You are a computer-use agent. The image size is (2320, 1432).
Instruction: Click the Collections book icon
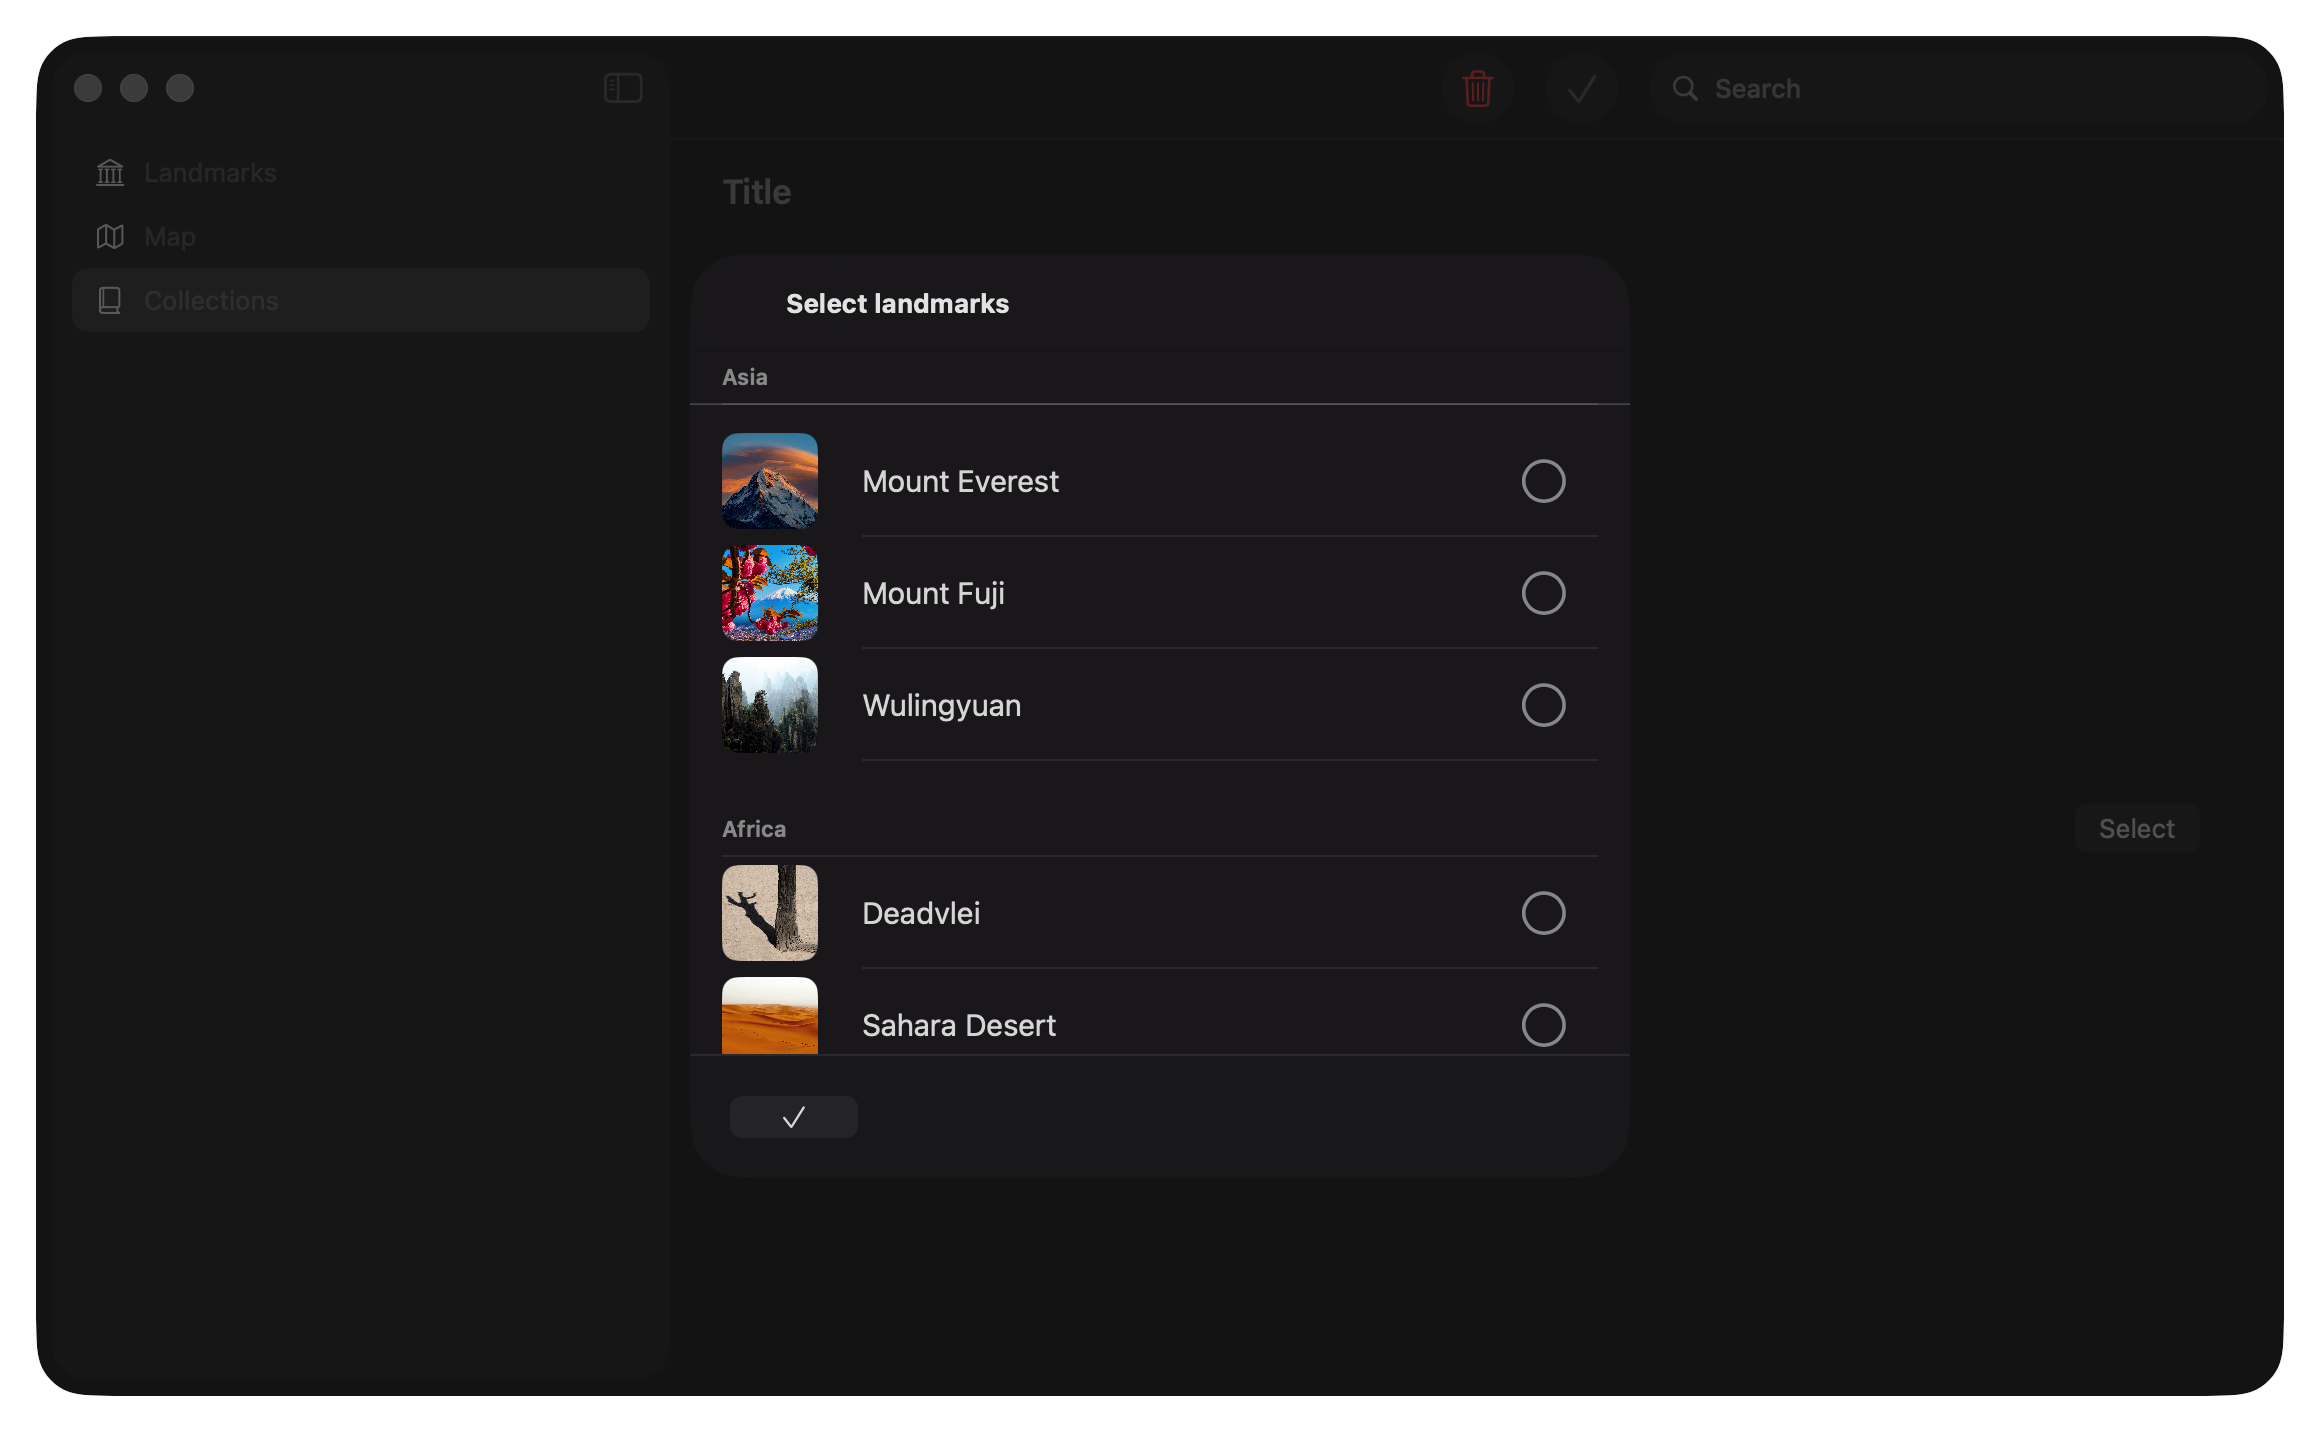(110, 301)
